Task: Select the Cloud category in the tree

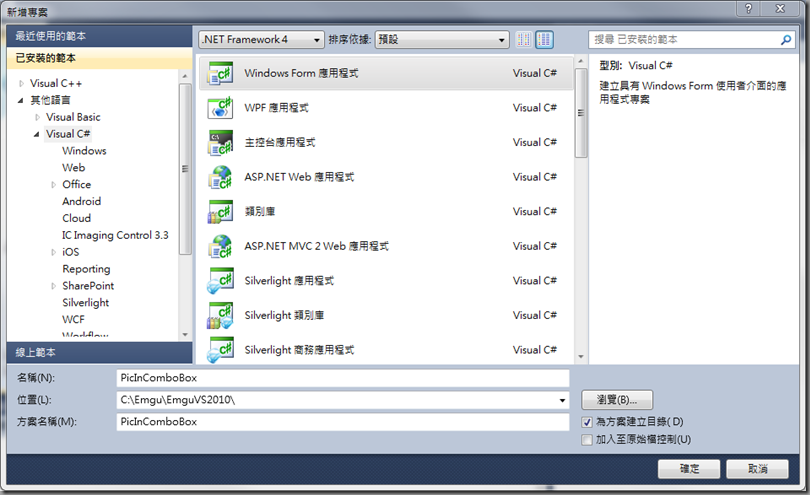Action: tap(76, 218)
